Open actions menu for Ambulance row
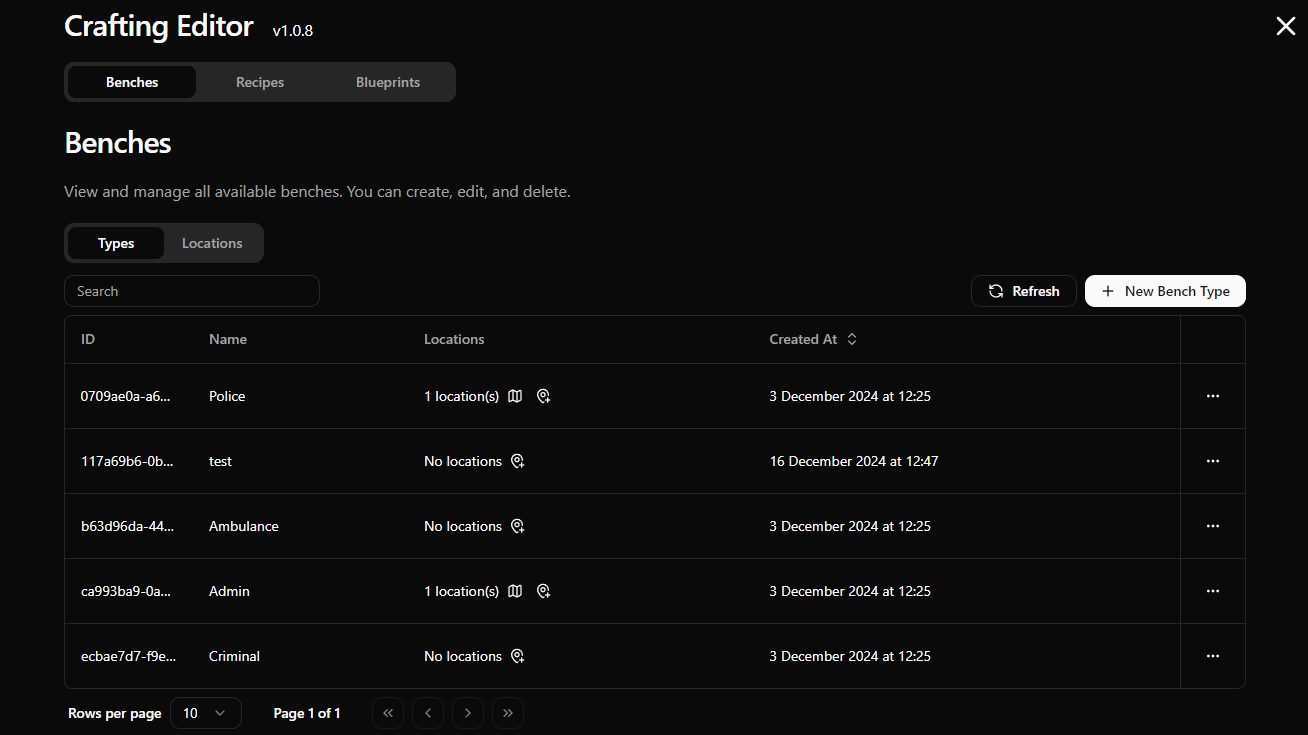 coord(1212,526)
